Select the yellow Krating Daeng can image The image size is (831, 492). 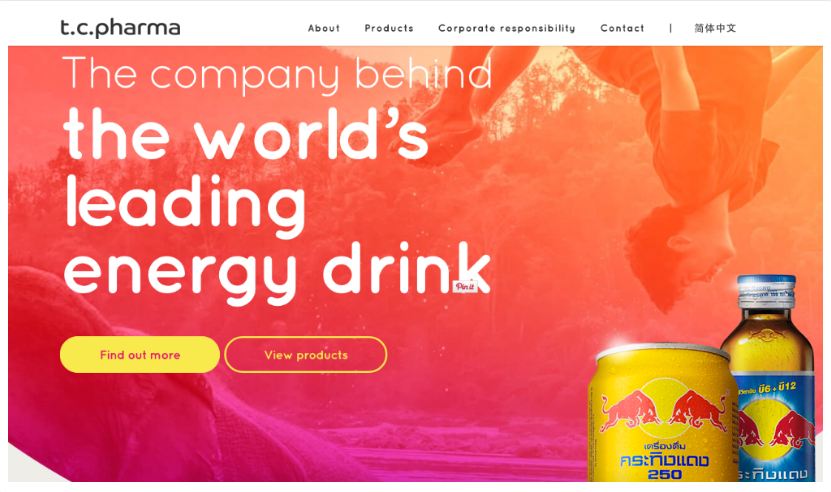(x=662, y=414)
